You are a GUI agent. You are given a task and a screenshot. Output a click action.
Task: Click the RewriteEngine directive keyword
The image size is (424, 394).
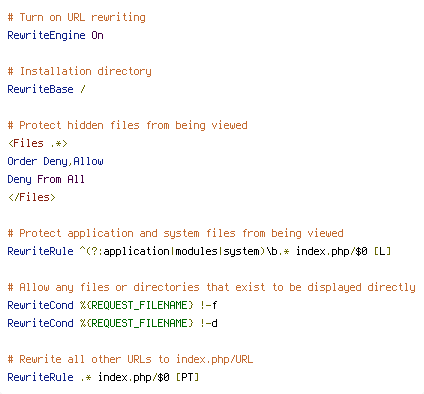click(x=46, y=35)
